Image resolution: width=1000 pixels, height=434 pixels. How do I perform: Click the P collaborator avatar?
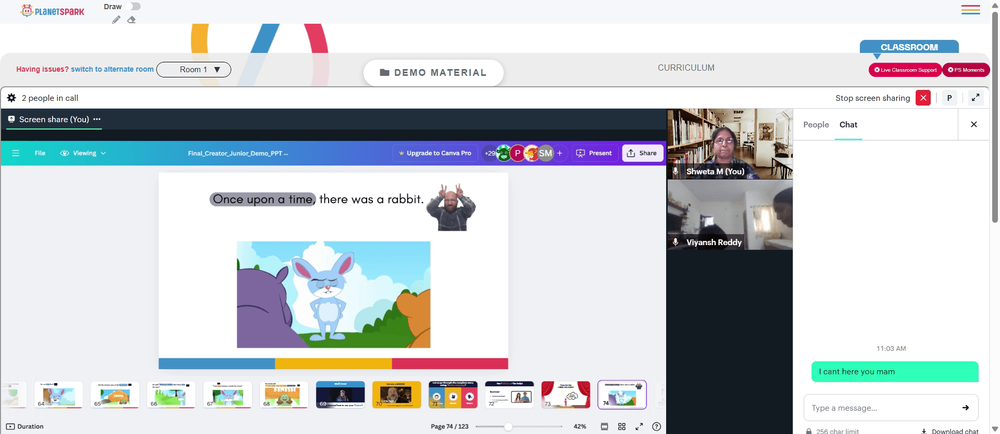pyautogui.click(x=517, y=153)
